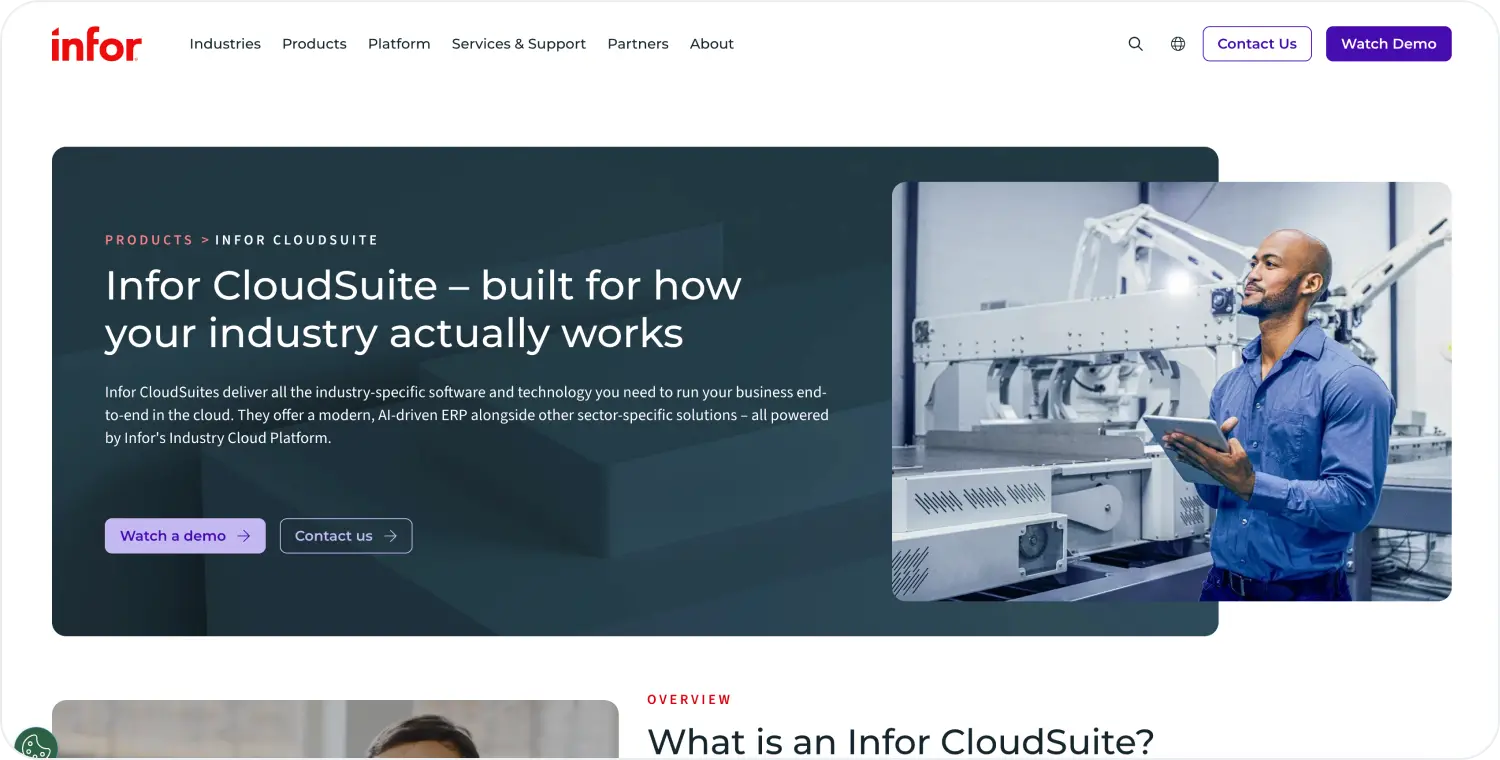Screen dimensions: 1500x760
Task: Follow the PRODUCTS breadcrumb link
Action: coord(149,240)
